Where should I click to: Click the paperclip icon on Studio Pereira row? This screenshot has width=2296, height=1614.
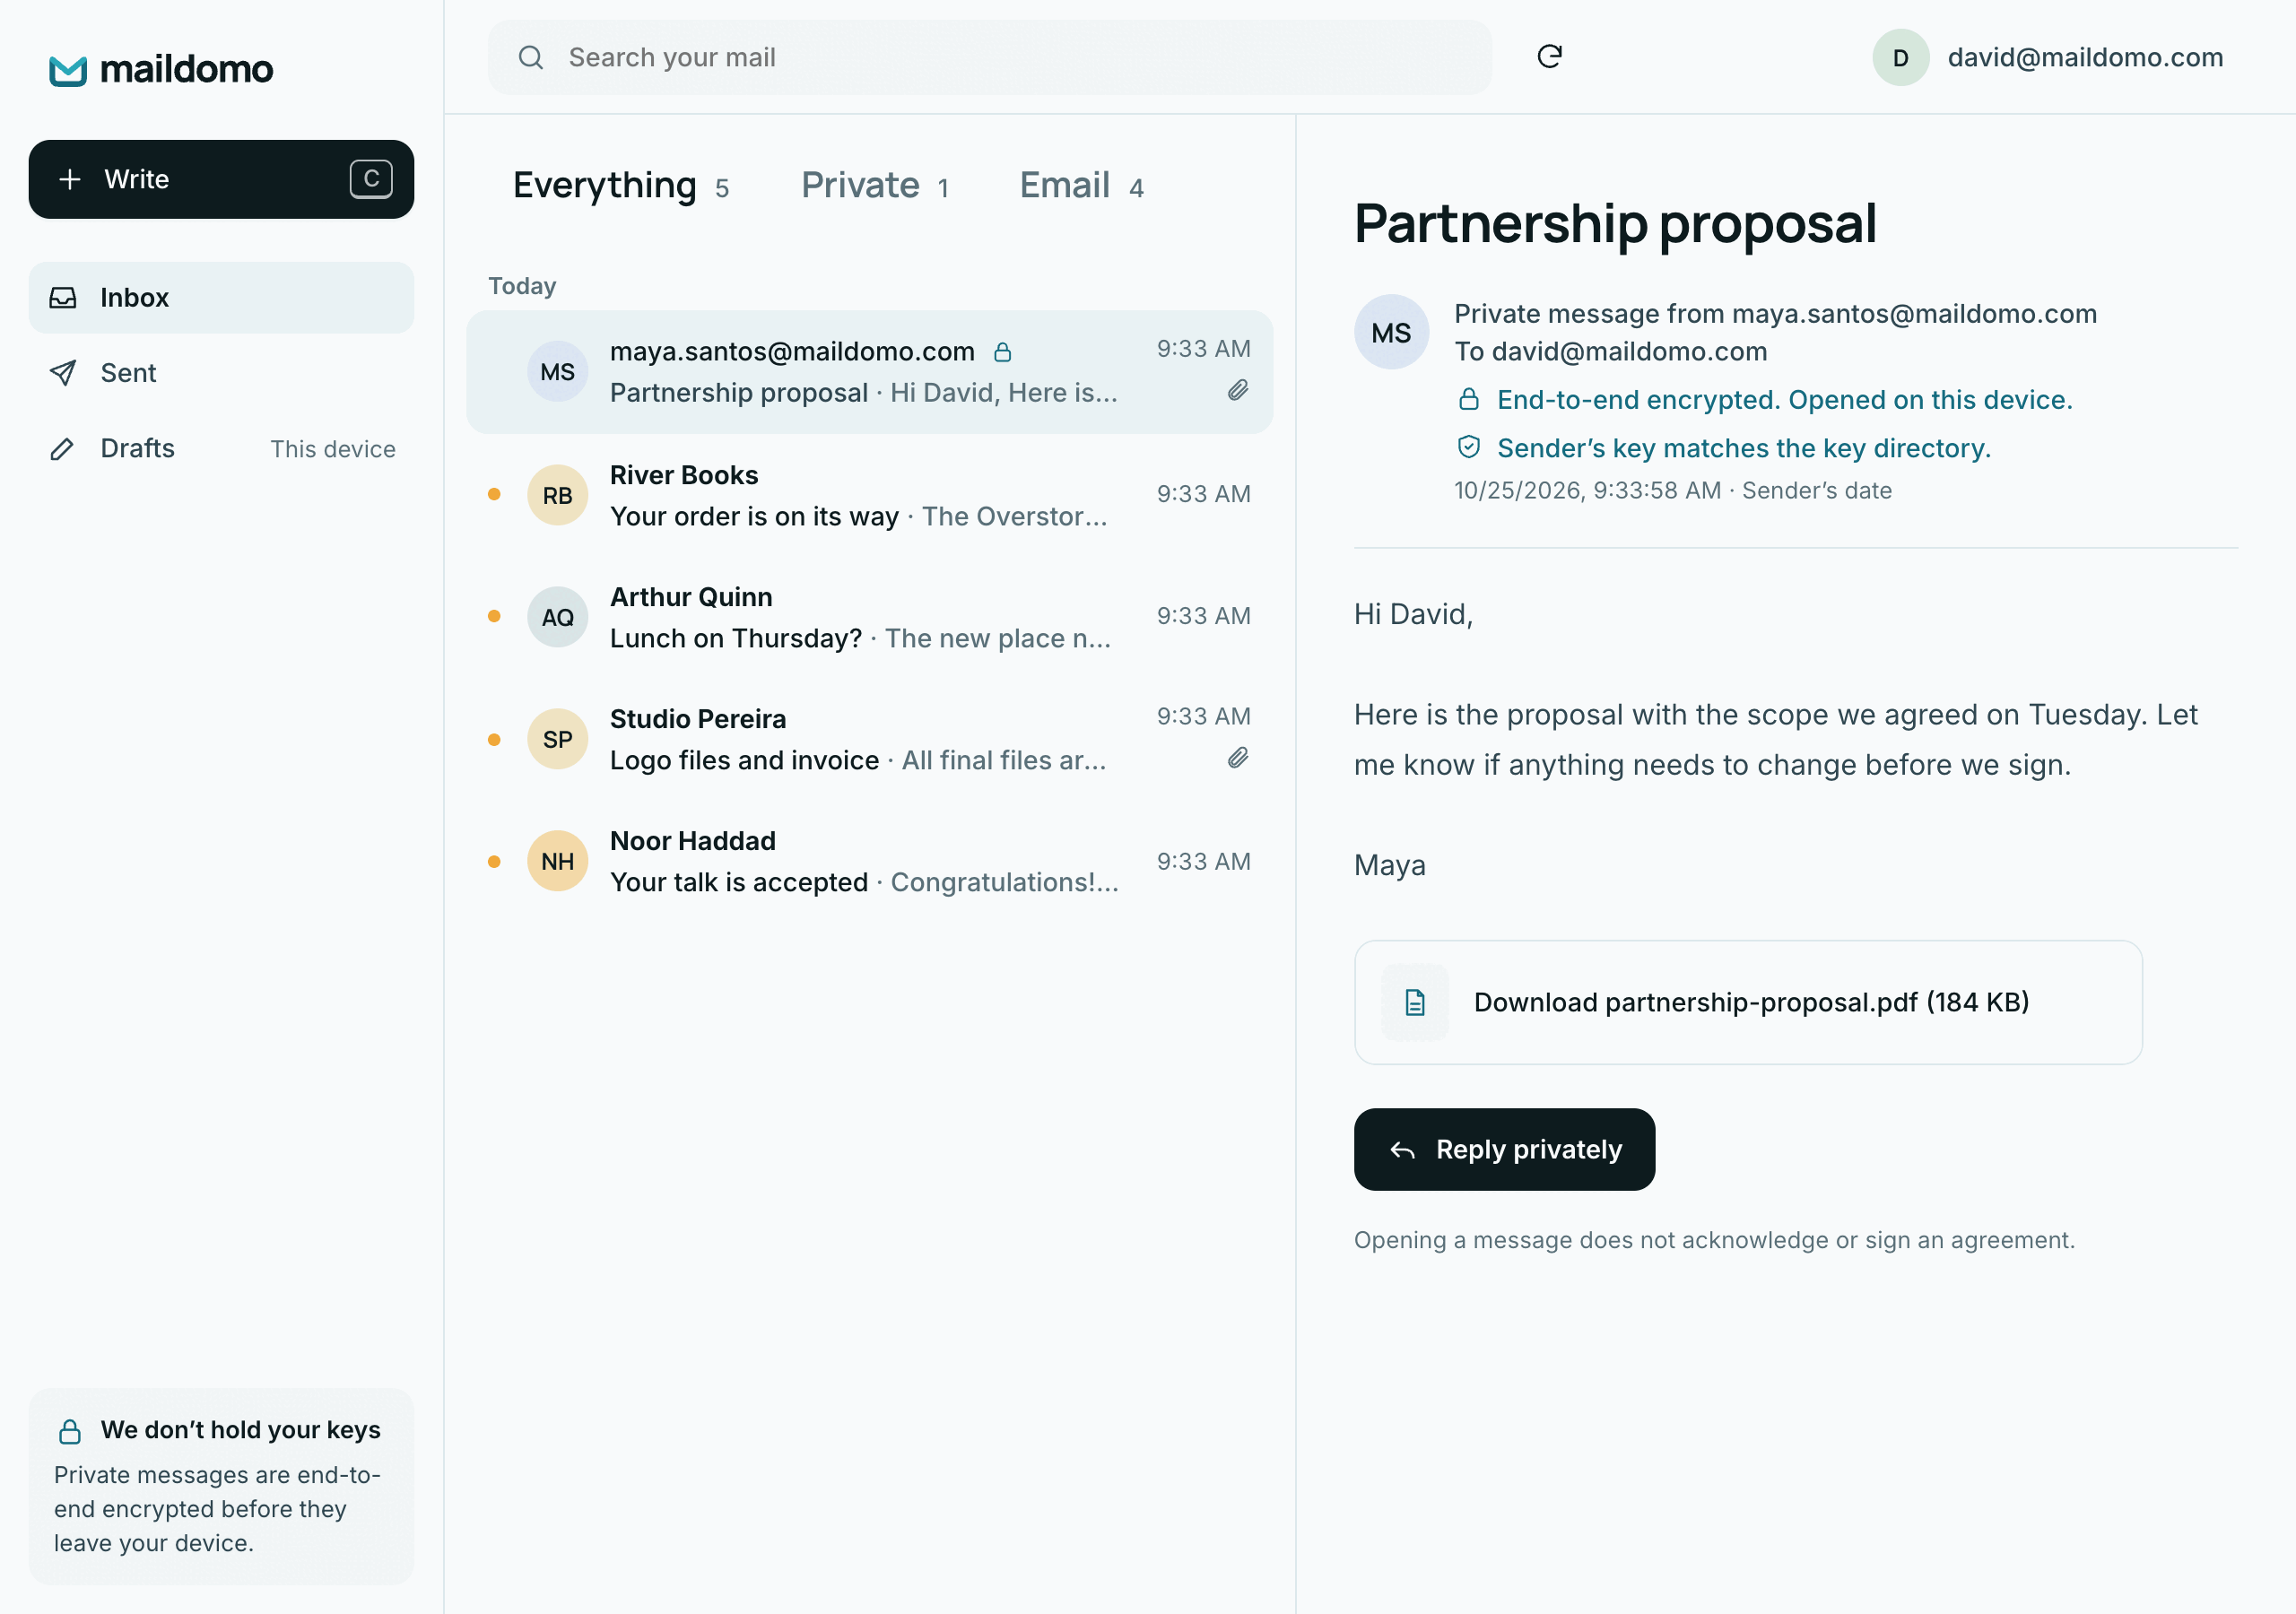pyautogui.click(x=1238, y=758)
